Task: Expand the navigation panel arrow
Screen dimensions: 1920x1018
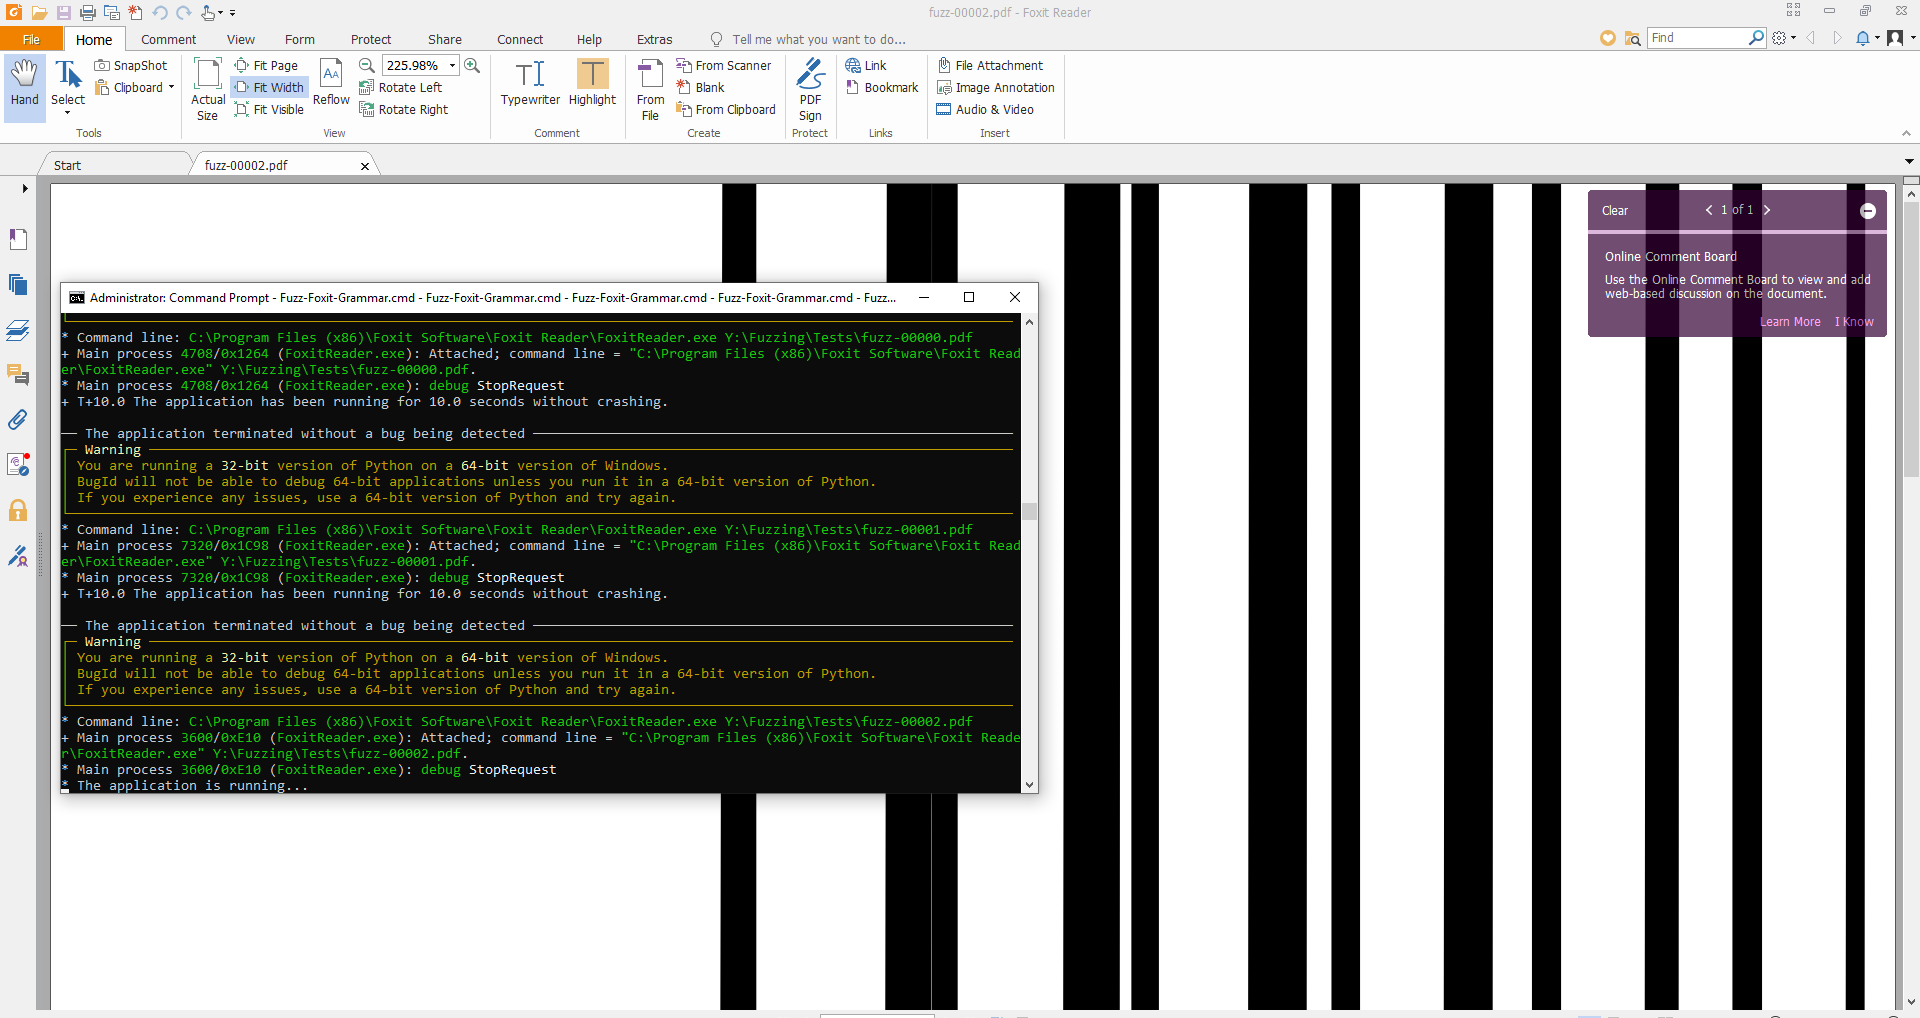Action: coord(25,188)
